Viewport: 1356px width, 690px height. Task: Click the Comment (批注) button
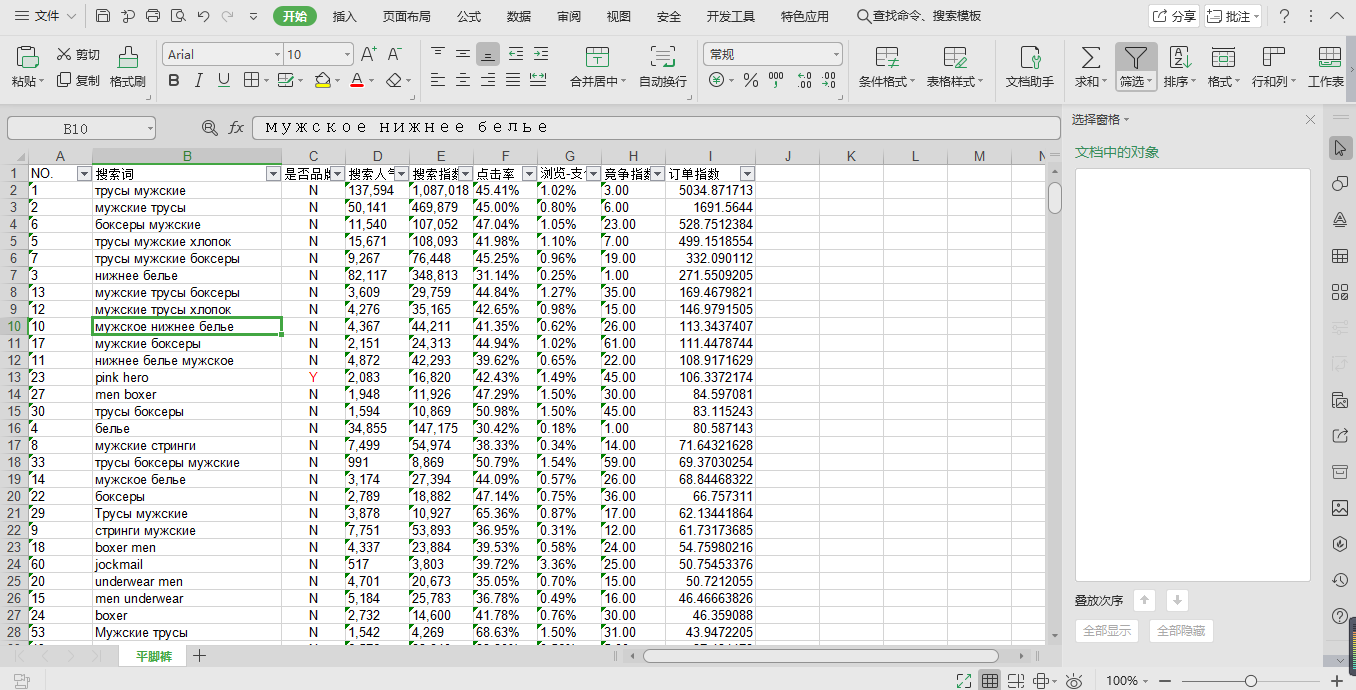pyautogui.click(x=1232, y=16)
